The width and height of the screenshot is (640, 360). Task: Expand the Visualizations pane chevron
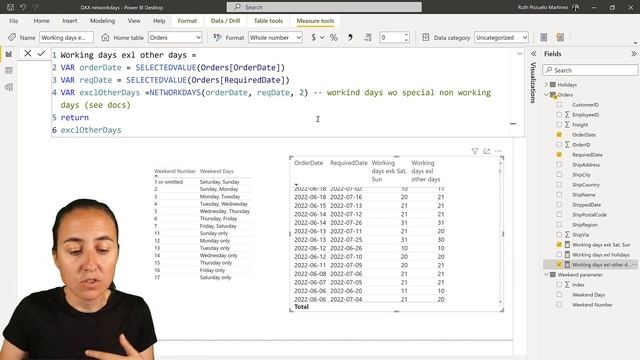point(533,53)
